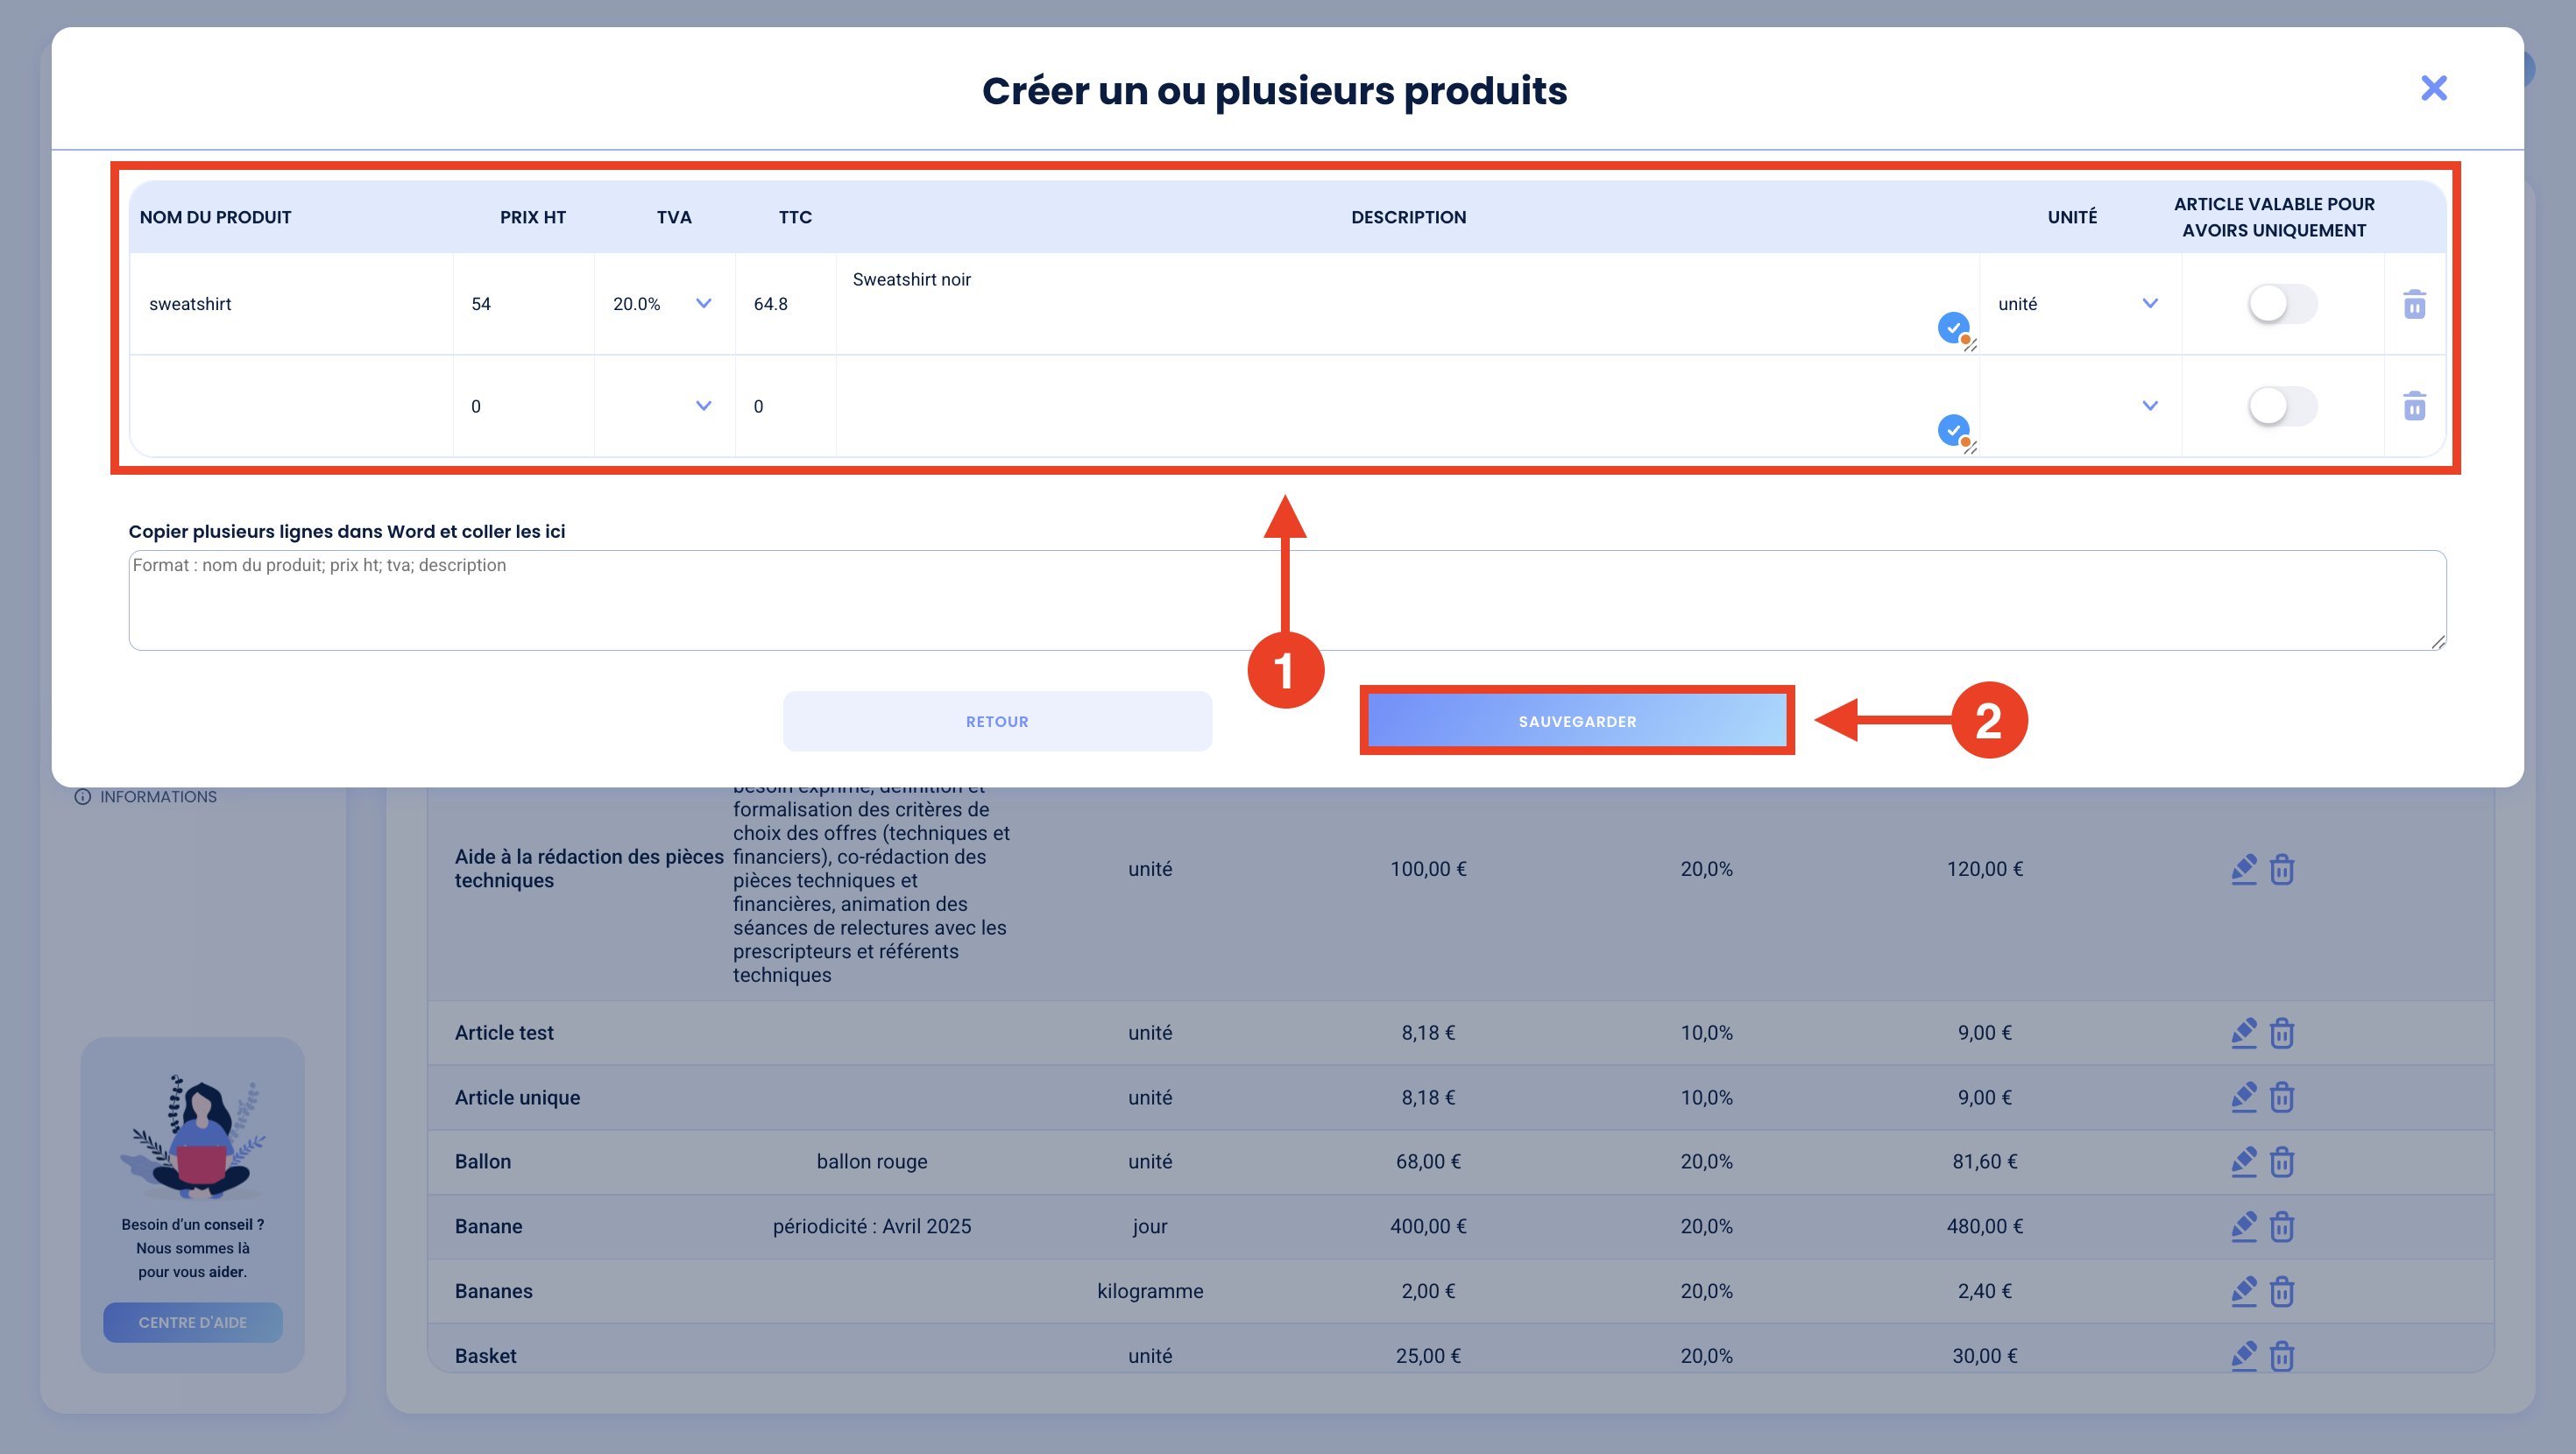Edit the Article test product
2576x1454 pixels.
click(2243, 1033)
